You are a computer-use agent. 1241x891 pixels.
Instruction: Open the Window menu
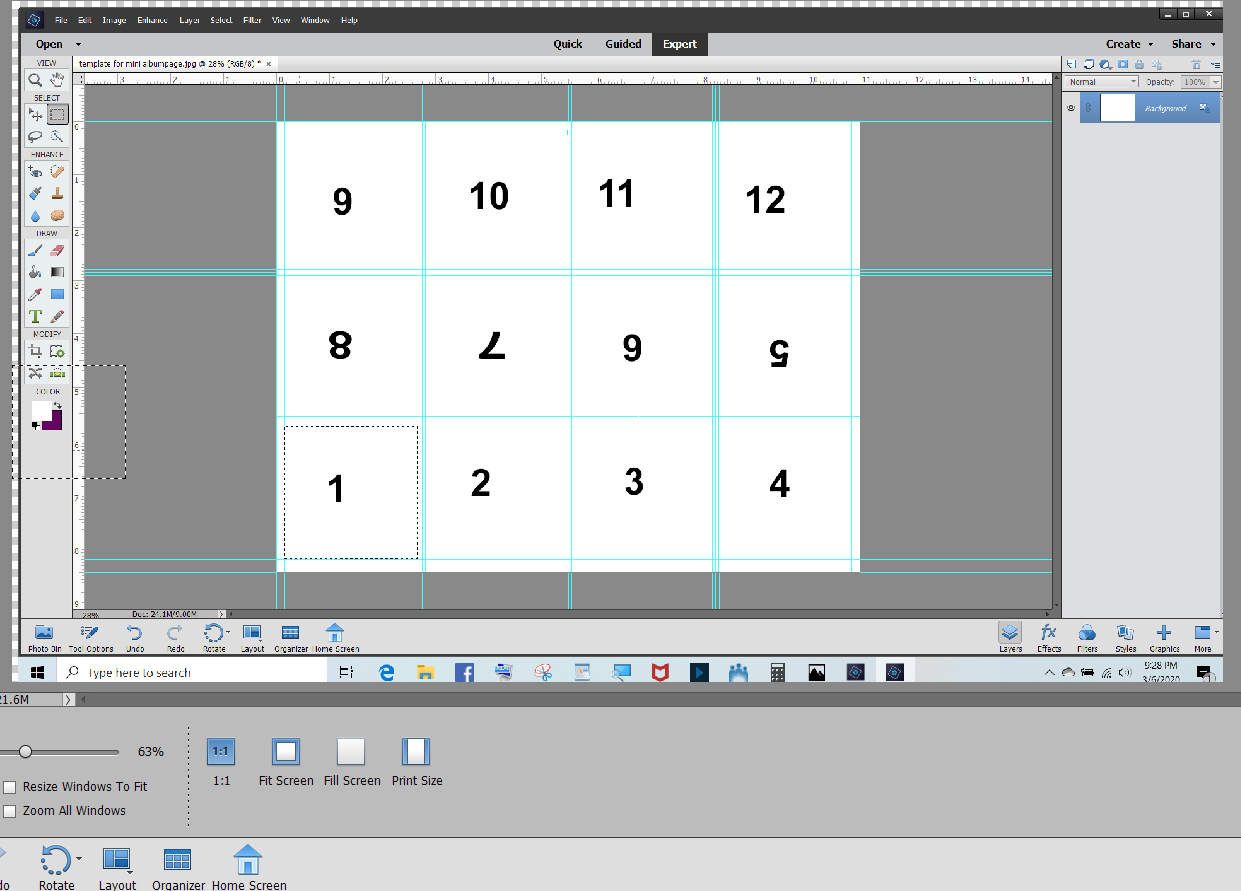tap(315, 20)
